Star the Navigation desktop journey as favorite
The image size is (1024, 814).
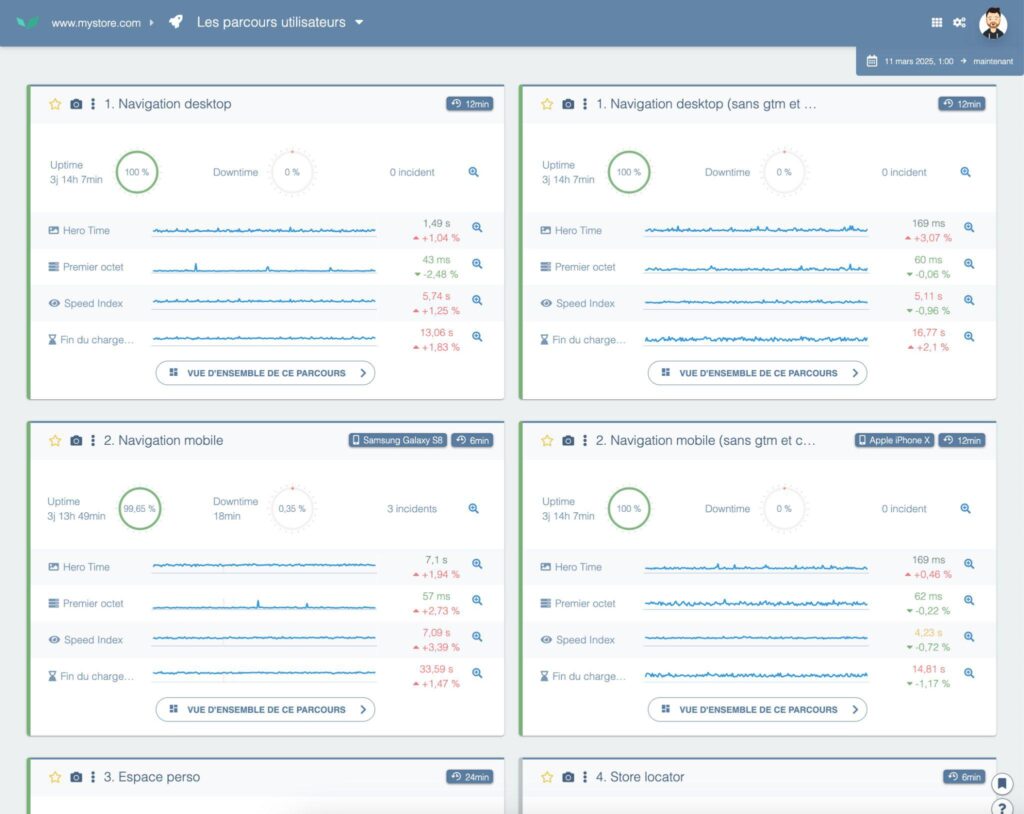coord(55,104)
